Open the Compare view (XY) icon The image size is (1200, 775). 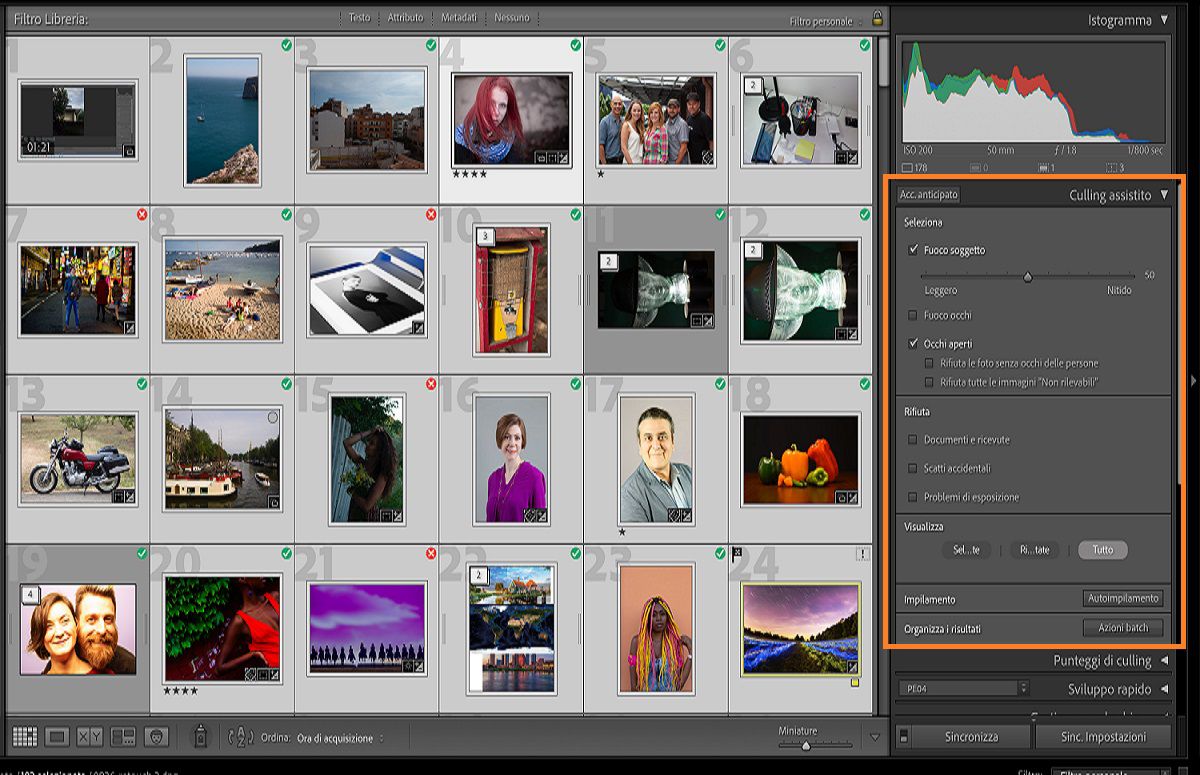click(88, 738)
